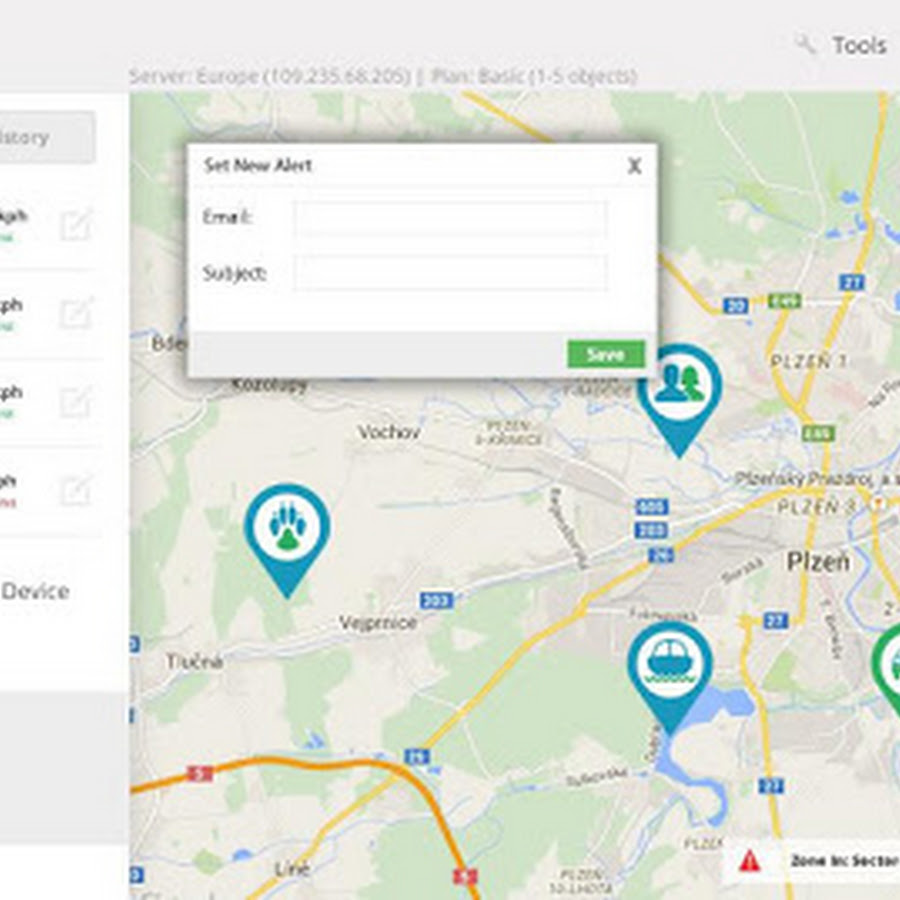This screenshot has height=900, width=900.
Task: Click the Server Europe status text
Action: (383, 76)
